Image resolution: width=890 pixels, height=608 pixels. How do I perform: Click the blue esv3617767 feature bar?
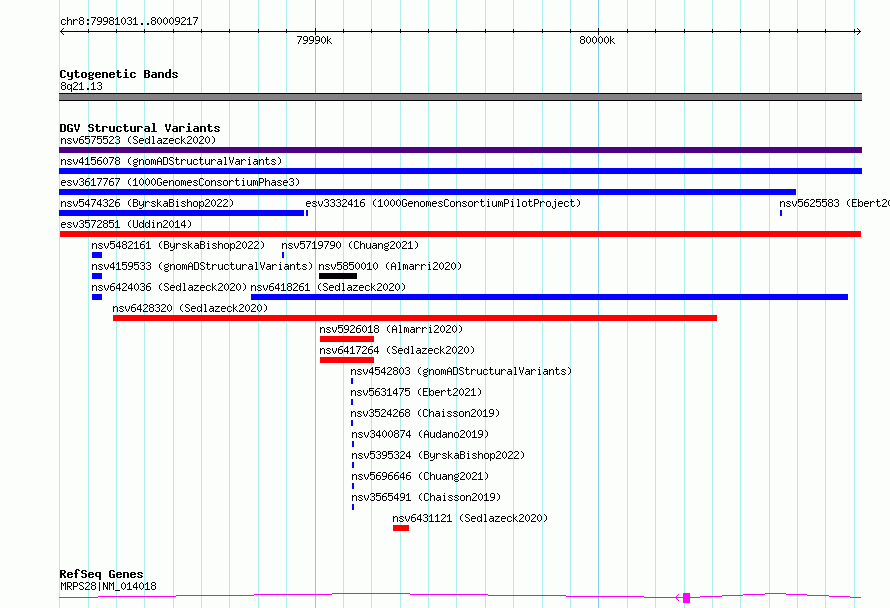pos(427,192)
